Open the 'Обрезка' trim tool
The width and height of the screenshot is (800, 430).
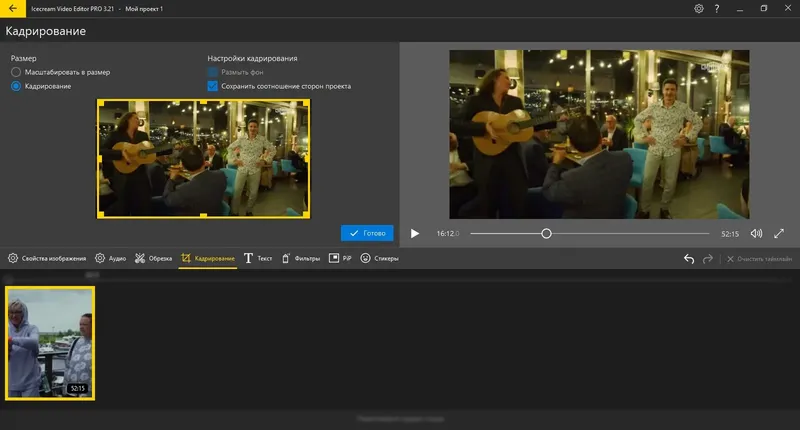click(x=154, y=259)
